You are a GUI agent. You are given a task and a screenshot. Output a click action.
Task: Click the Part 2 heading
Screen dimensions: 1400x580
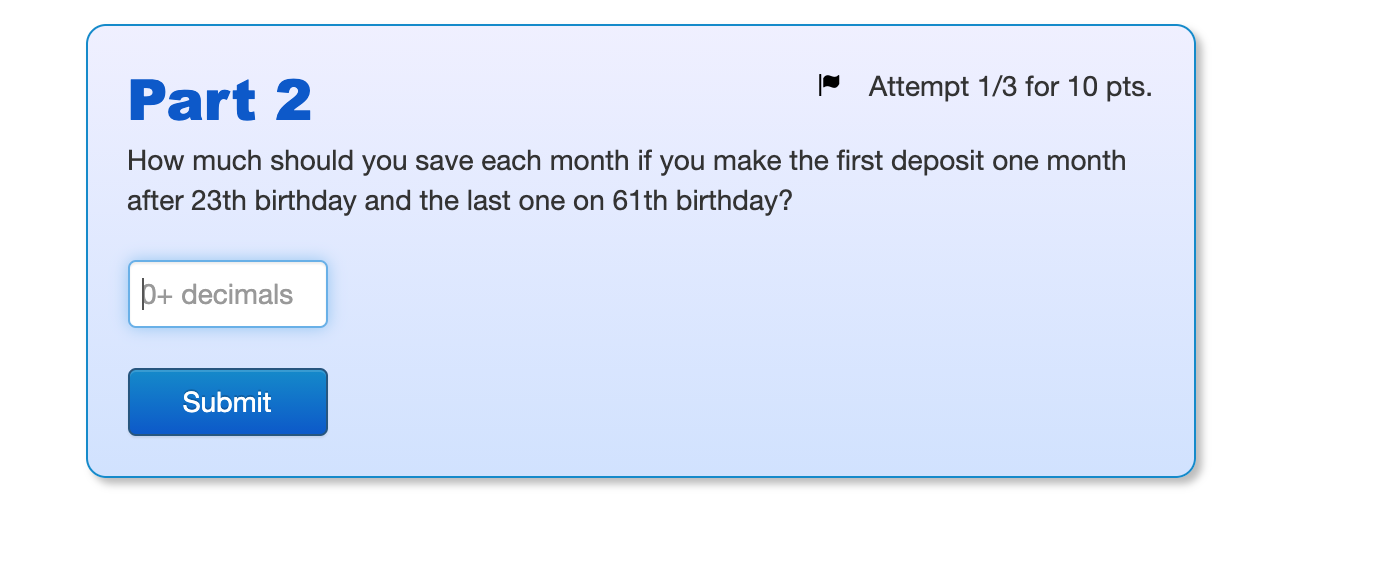click(219, 99)
